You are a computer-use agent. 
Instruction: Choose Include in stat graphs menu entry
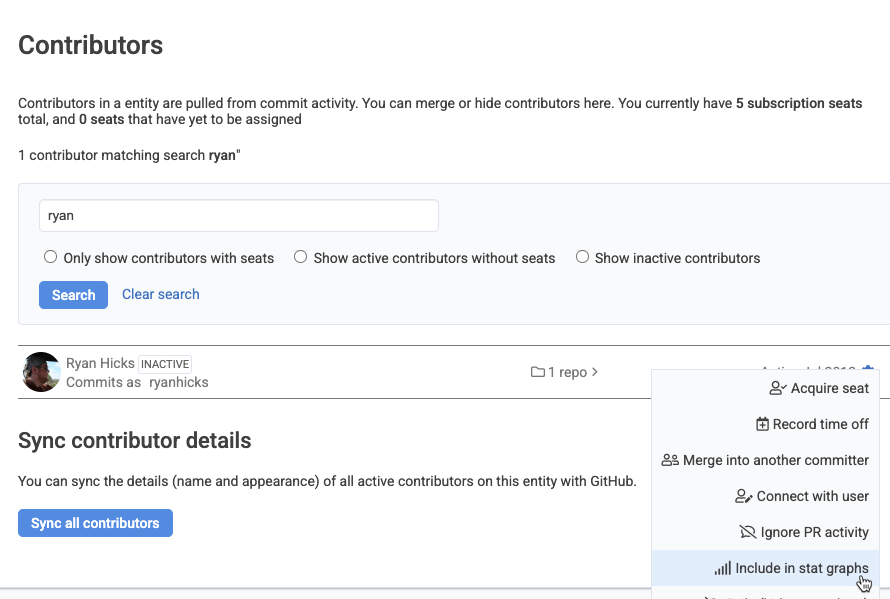pos(801,568)
